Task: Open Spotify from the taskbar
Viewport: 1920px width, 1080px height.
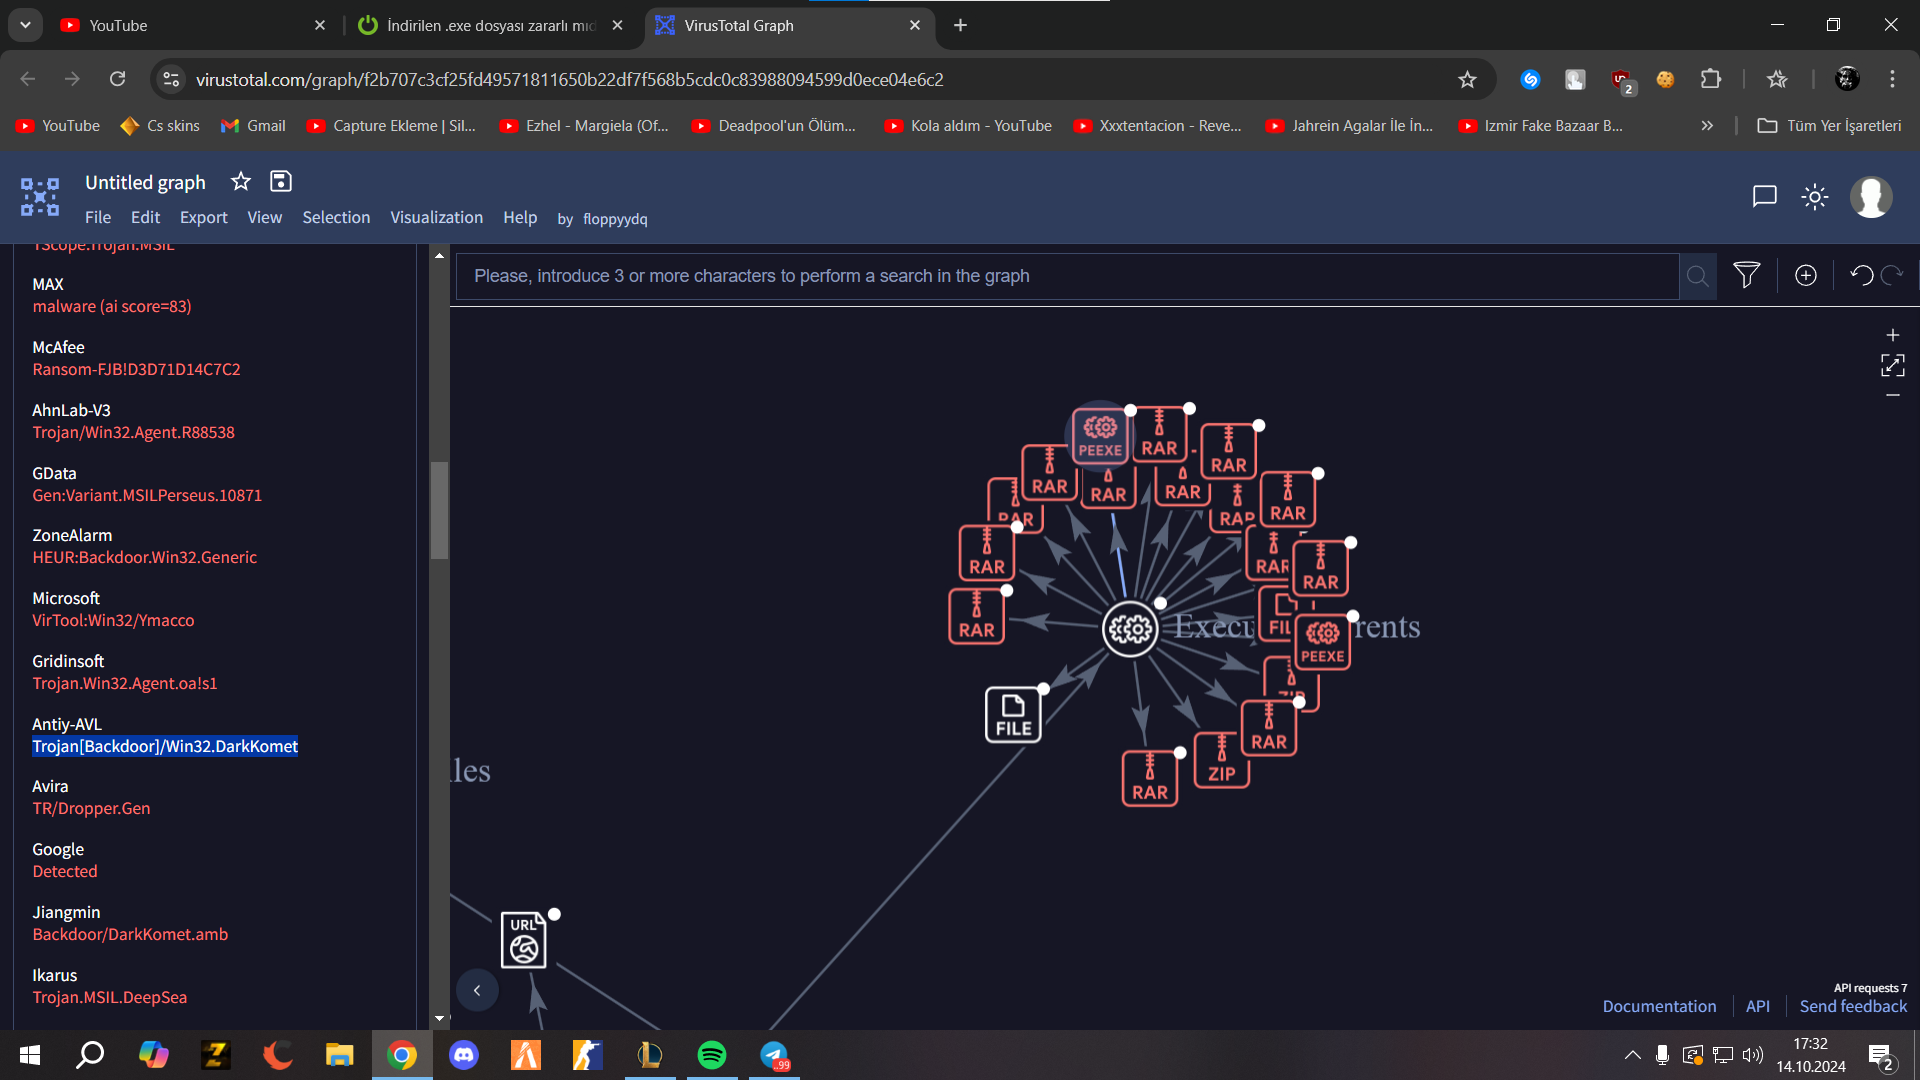Action: (712, 1055)
